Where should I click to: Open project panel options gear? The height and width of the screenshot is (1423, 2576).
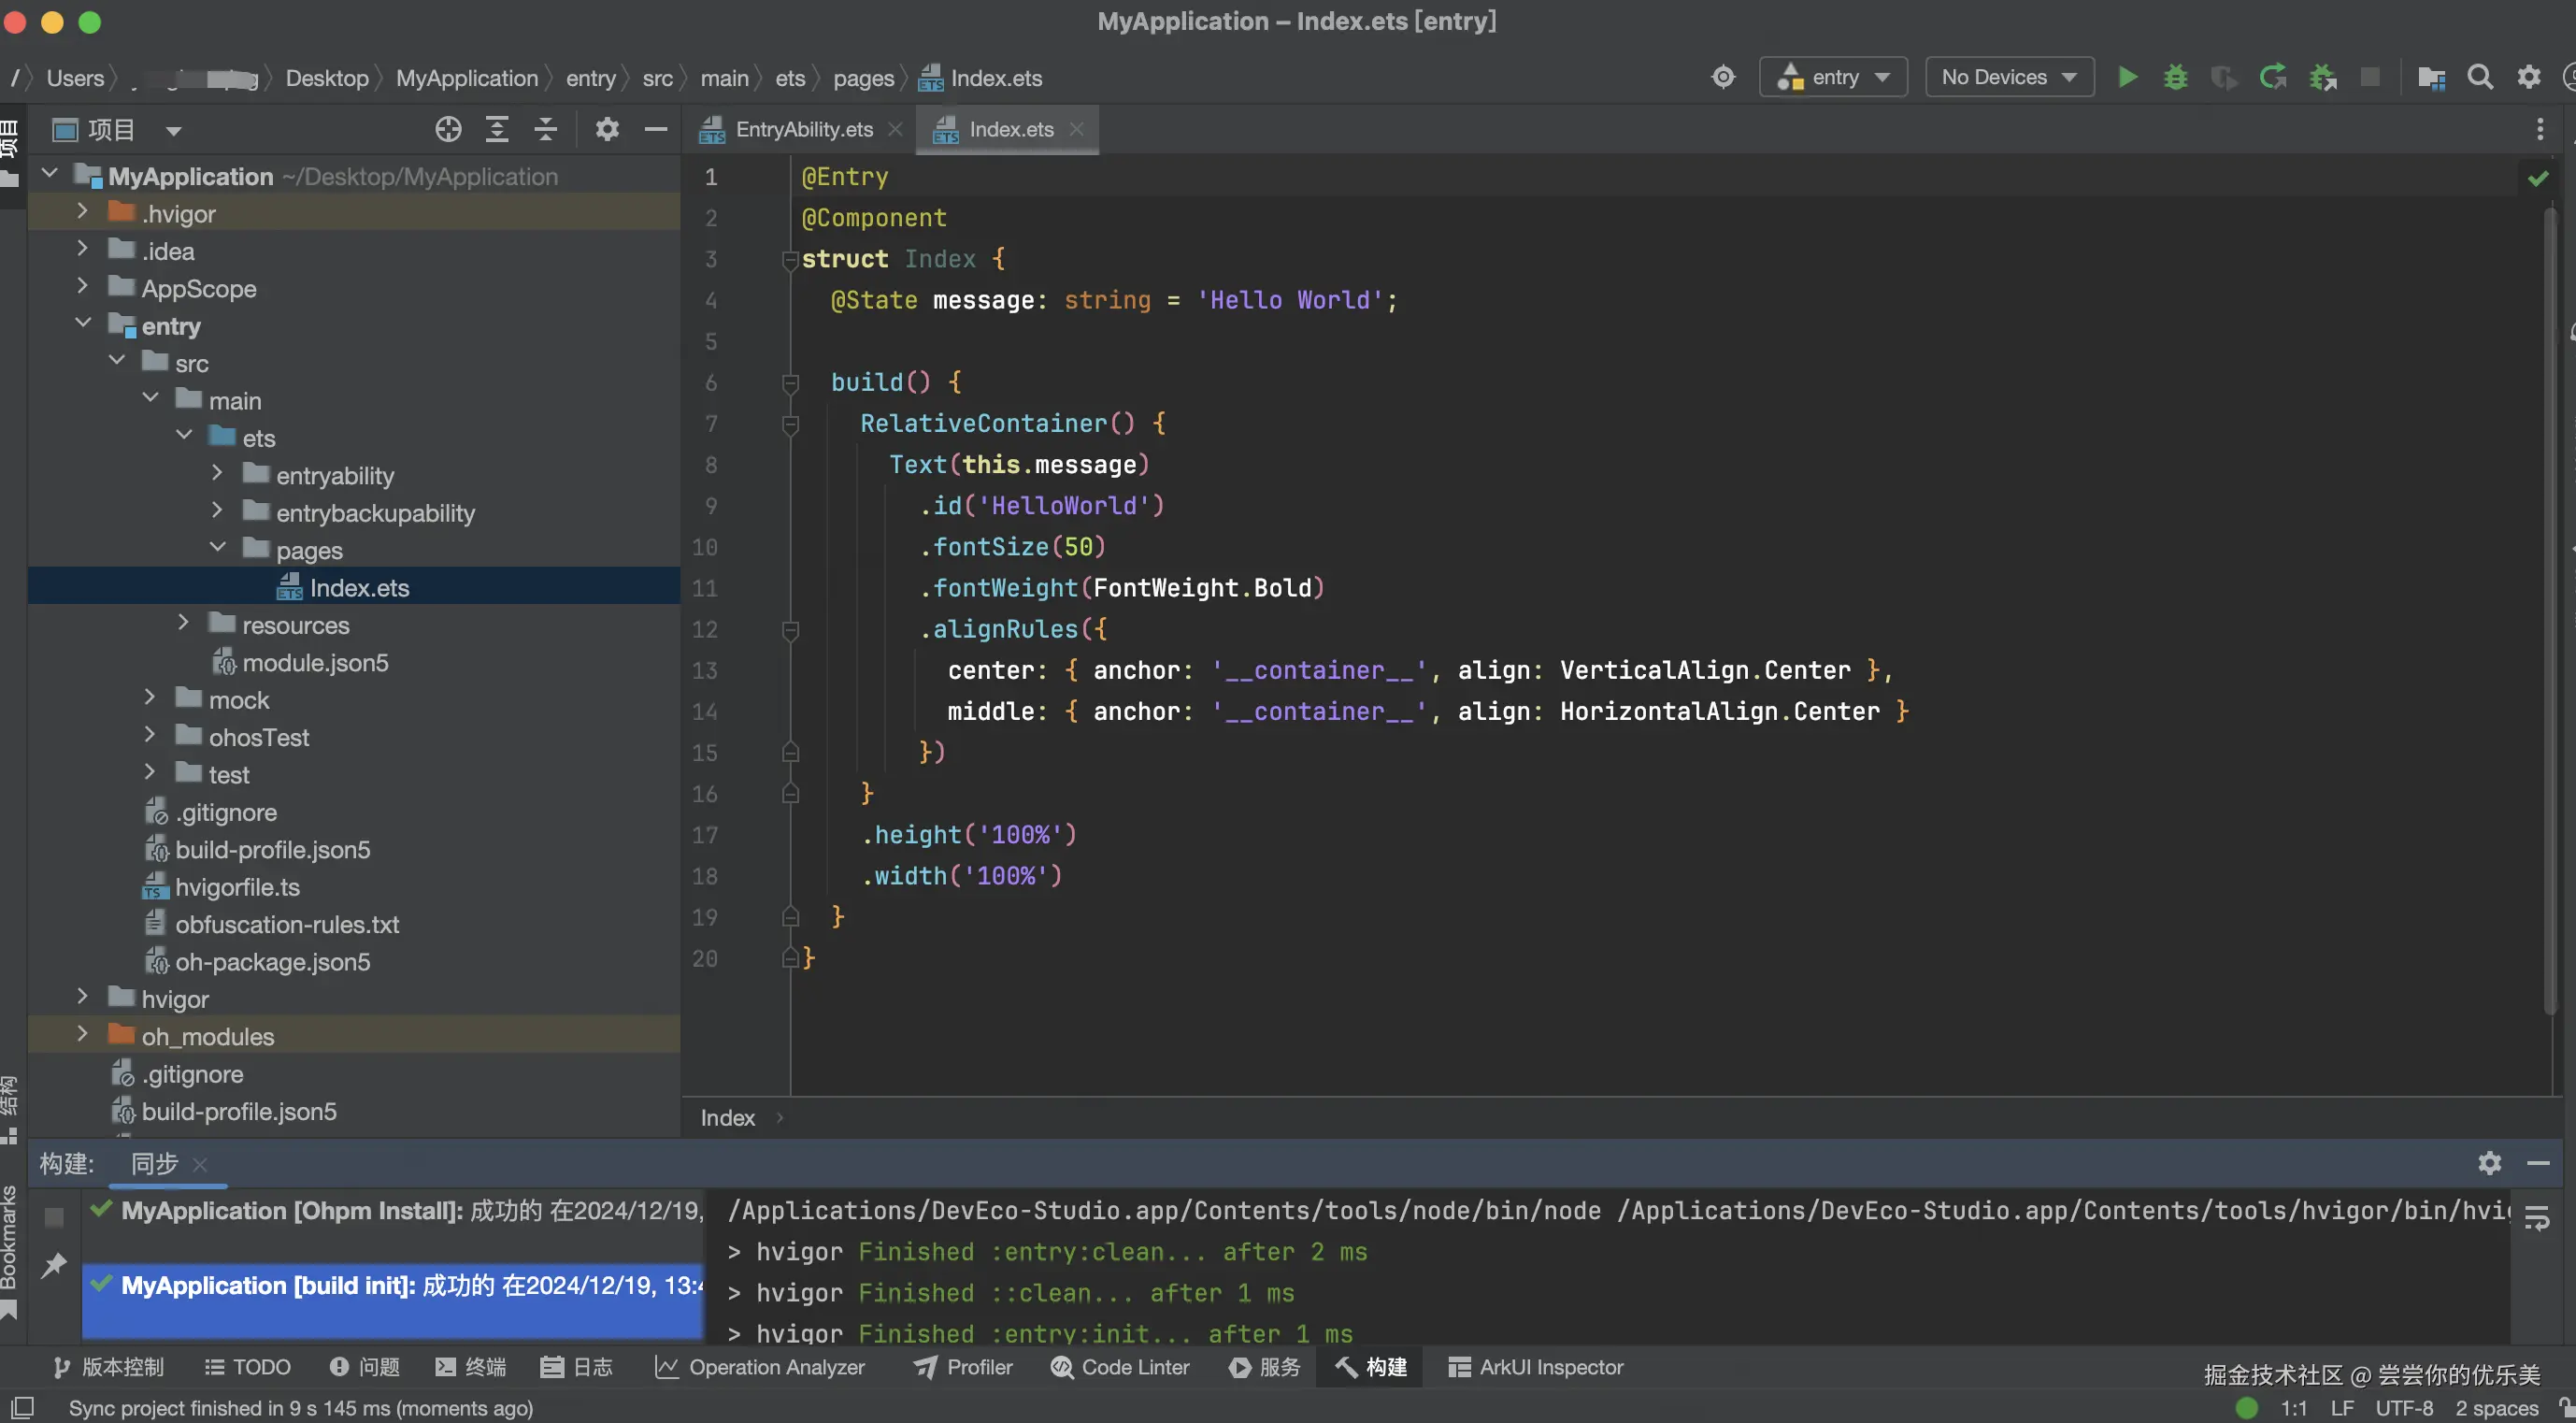coord(607,129)
